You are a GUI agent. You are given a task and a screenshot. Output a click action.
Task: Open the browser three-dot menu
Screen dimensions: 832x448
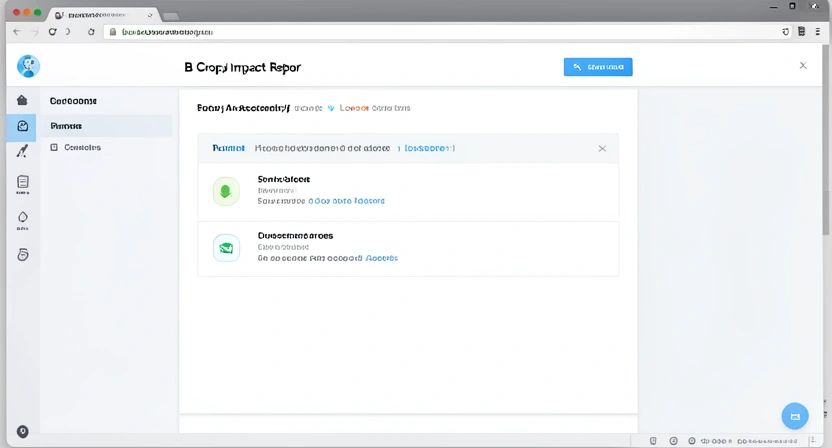818,32
